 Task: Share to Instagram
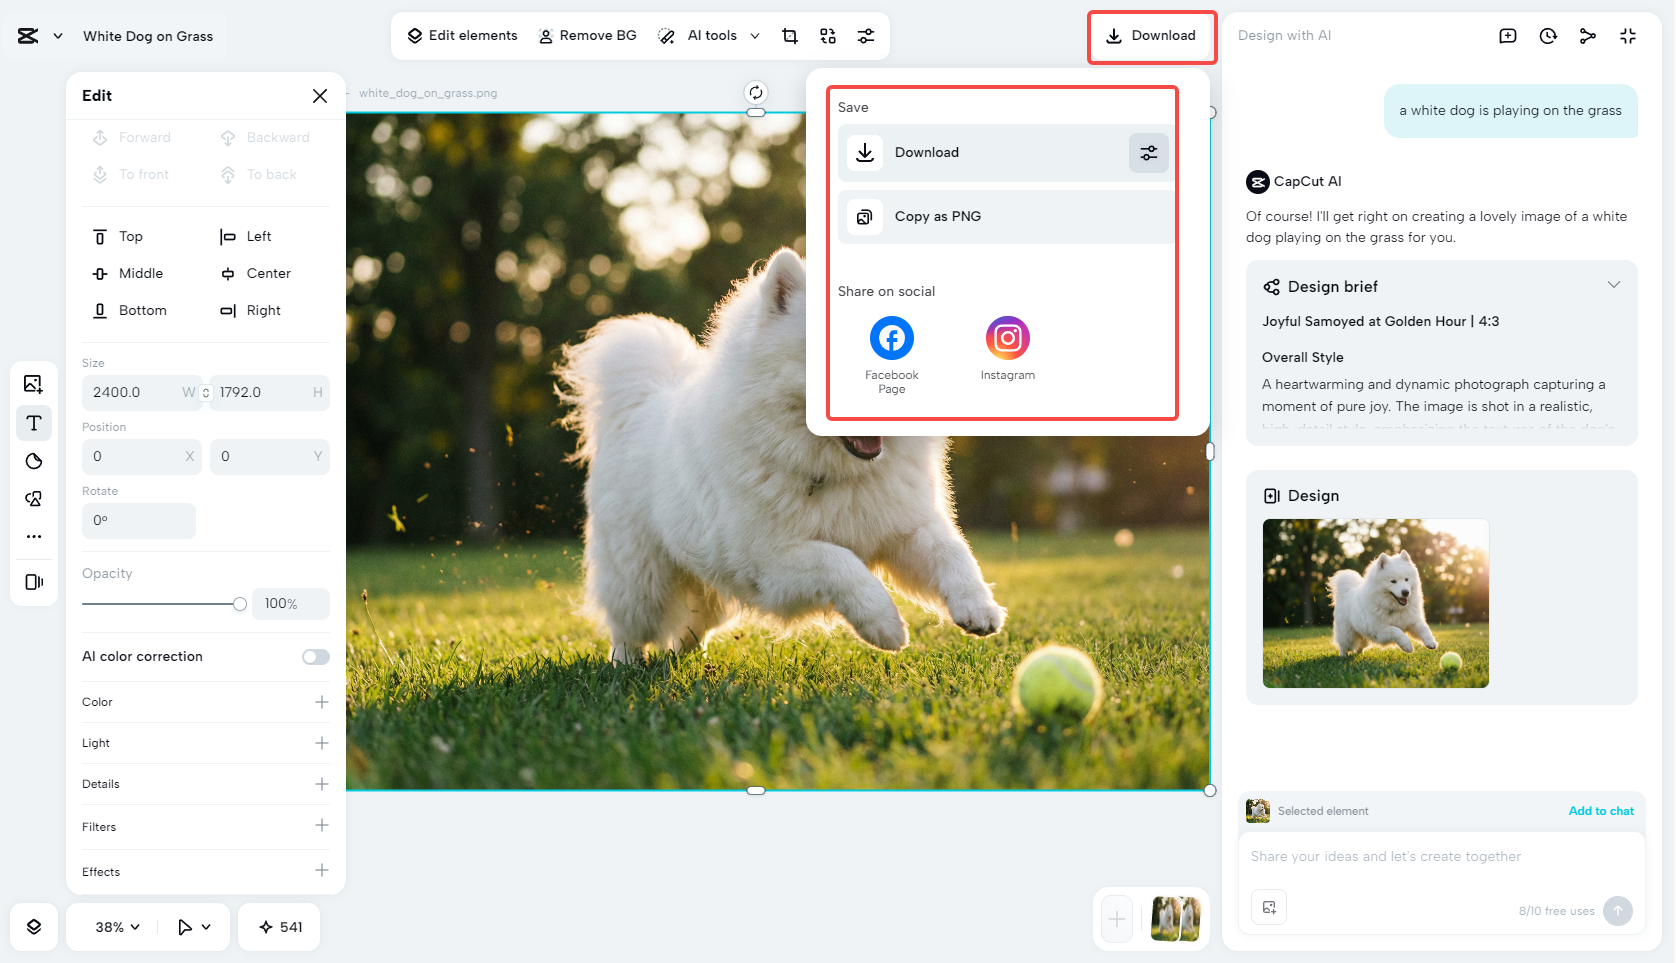pyautogui.click(x=1008, y=348)
